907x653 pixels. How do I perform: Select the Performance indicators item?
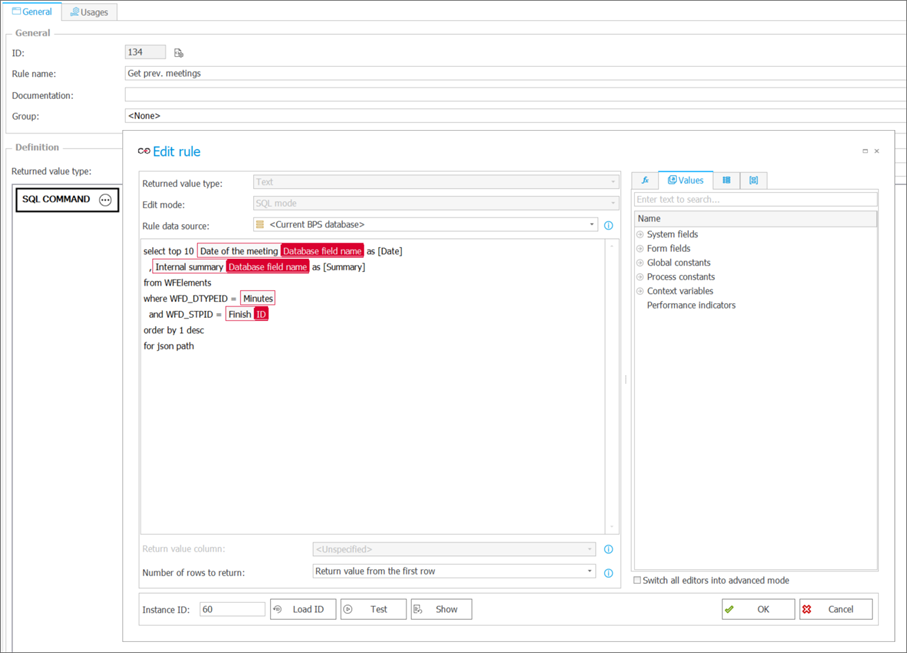coord(691,305)
